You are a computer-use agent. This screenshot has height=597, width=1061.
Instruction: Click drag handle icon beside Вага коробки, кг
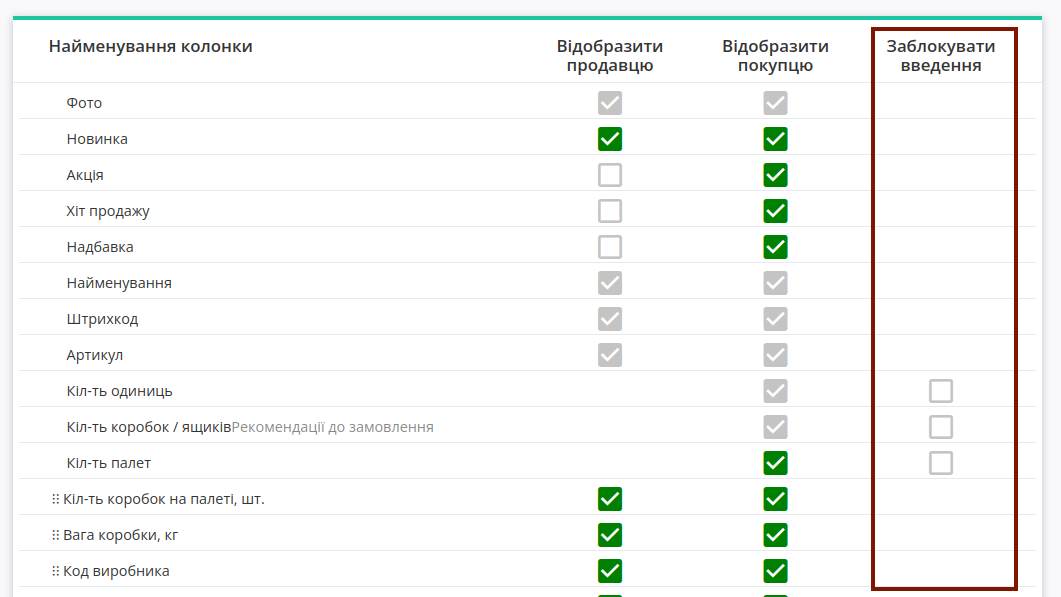[55, 535]
